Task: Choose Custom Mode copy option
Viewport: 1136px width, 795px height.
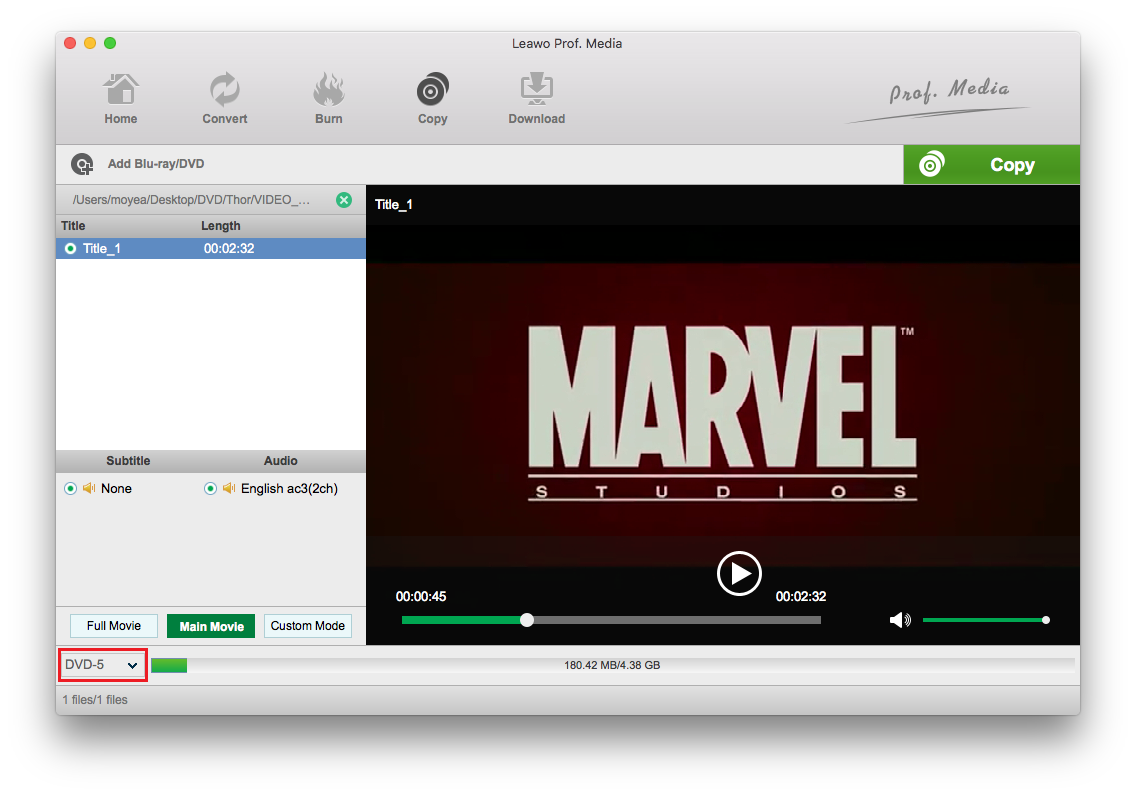Action: pos(308,625)
